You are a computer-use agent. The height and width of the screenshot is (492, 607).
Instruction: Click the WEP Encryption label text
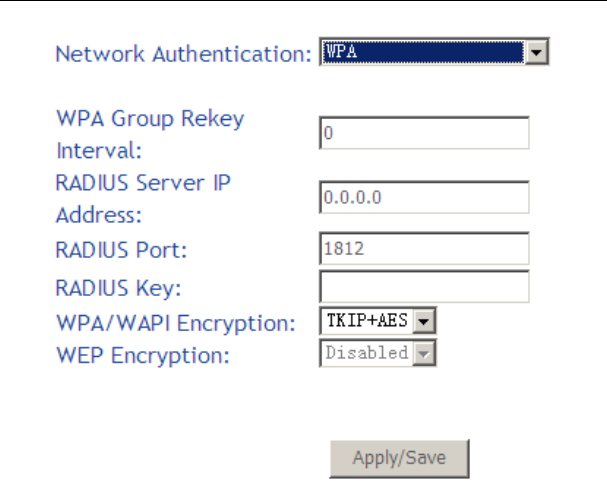pyautogui.click(x=142, y=354)
